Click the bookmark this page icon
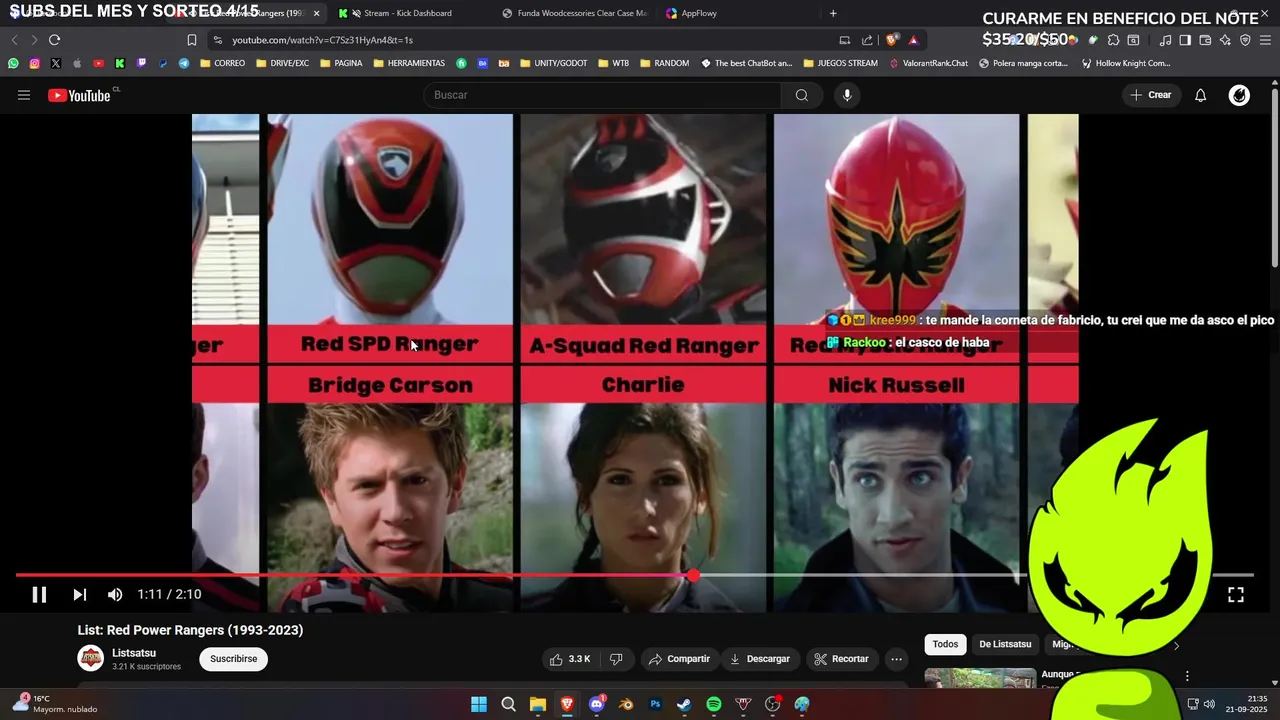Image resolution: width=1280 pixels, height=720 pixels. pyautogui.click(x=191, y=40)
